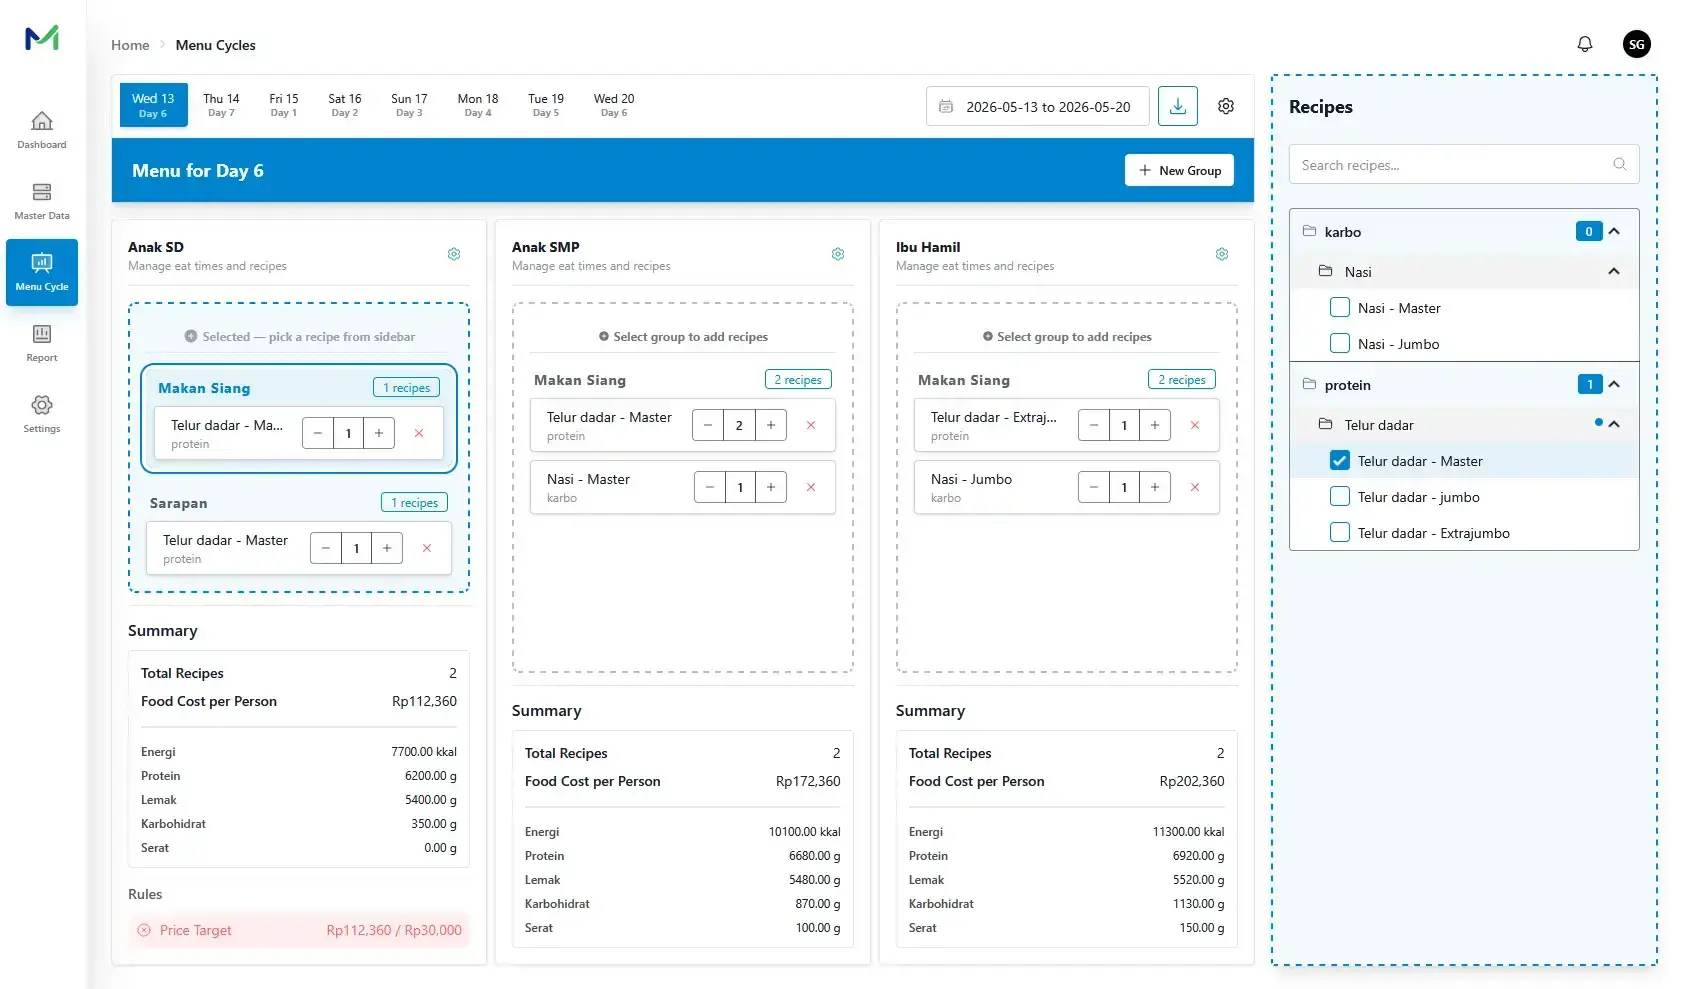Select the Mon 18 Day 4 tab
The width and height of the screenshot is (1681, 989).
[x=478, y=105]
